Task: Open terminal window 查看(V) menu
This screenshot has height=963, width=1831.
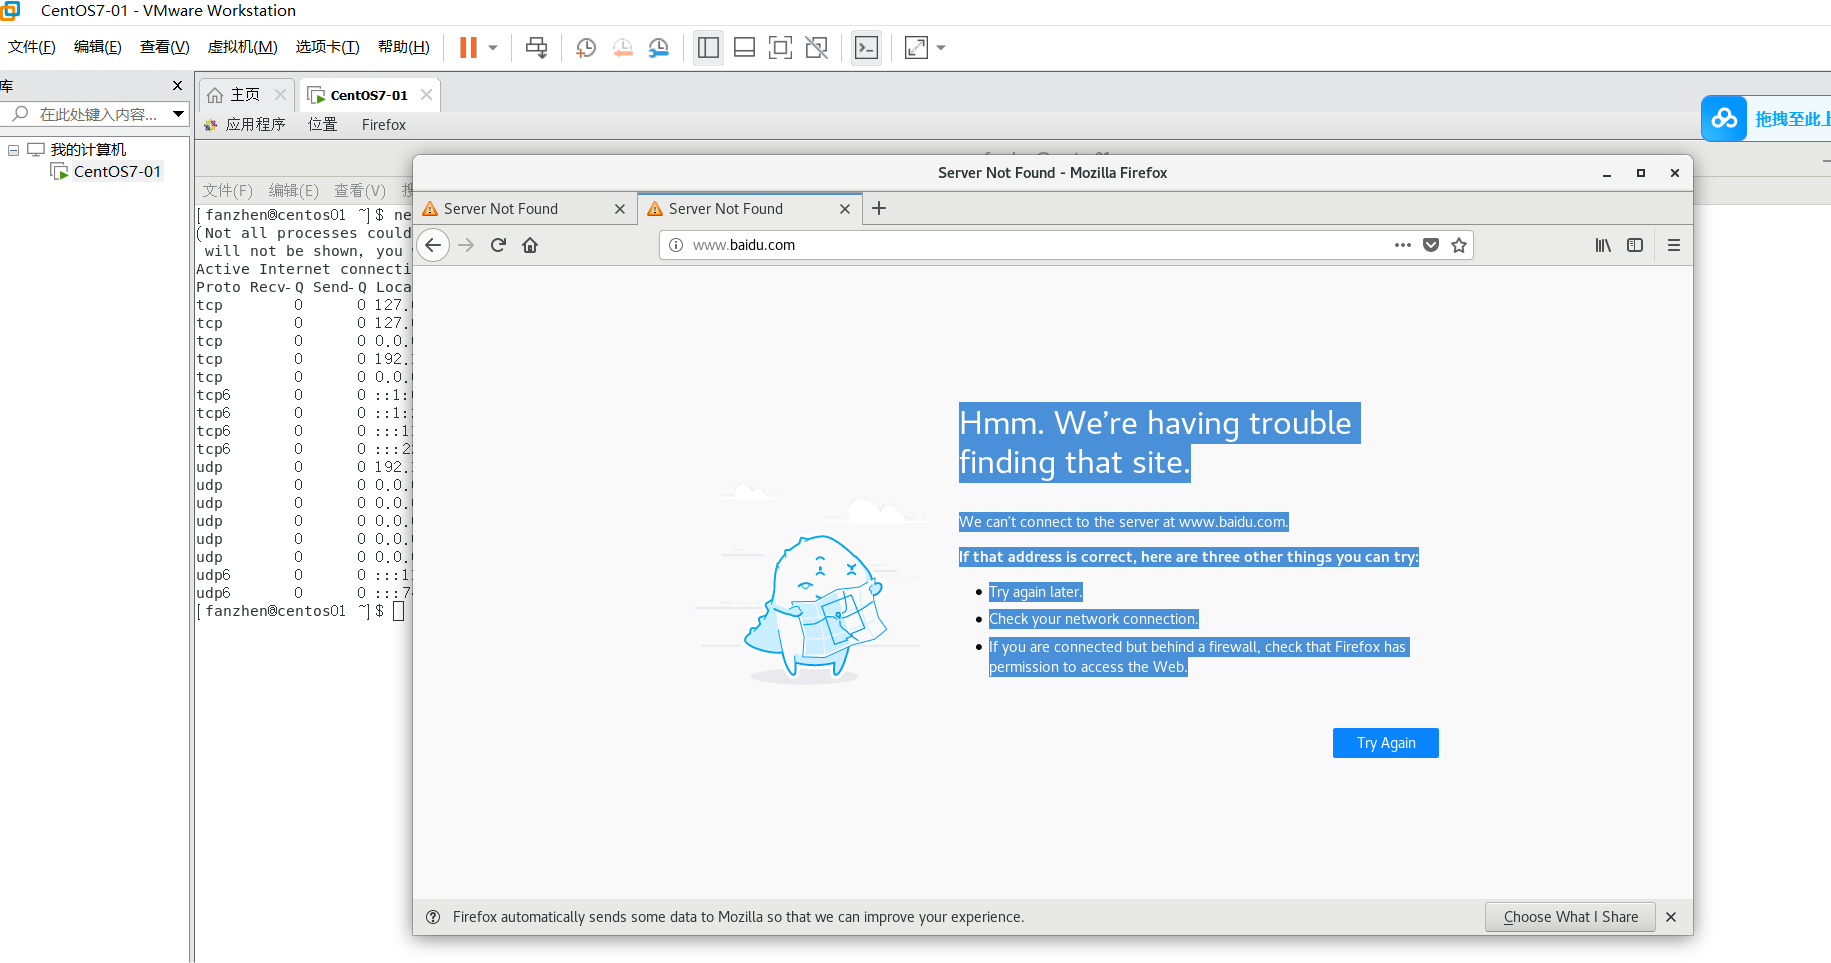Action: point(360,190)
